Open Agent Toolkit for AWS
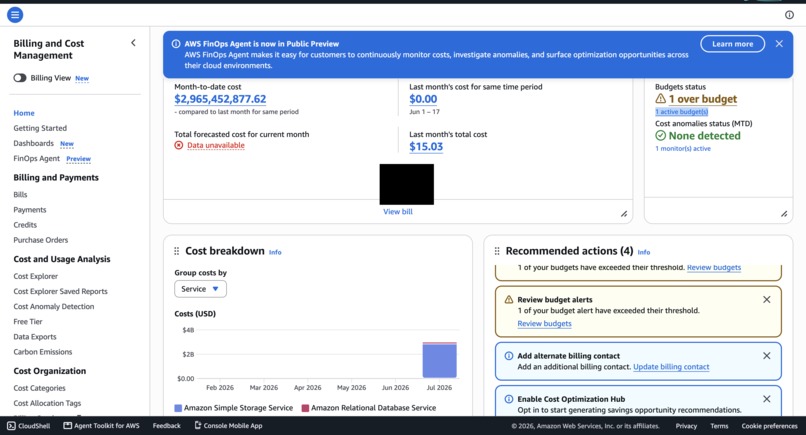 [101, 426]
